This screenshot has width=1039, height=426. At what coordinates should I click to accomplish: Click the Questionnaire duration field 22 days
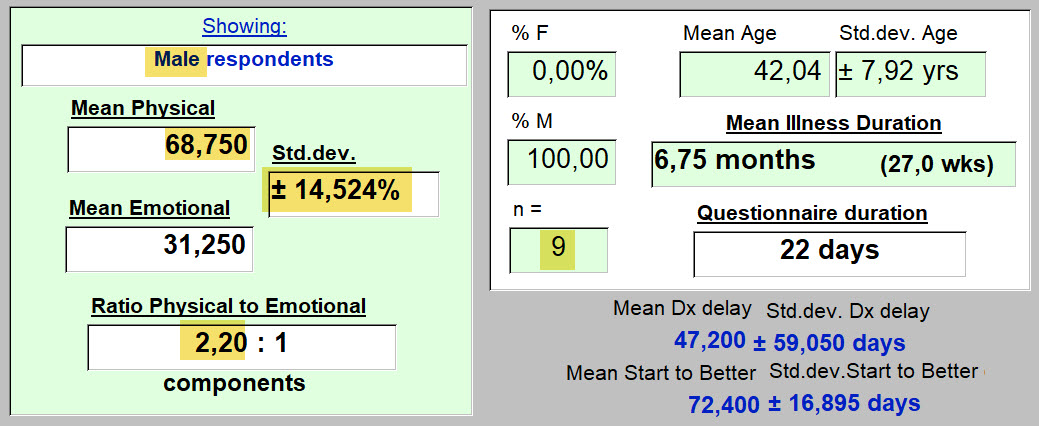(x=830, y=254)
